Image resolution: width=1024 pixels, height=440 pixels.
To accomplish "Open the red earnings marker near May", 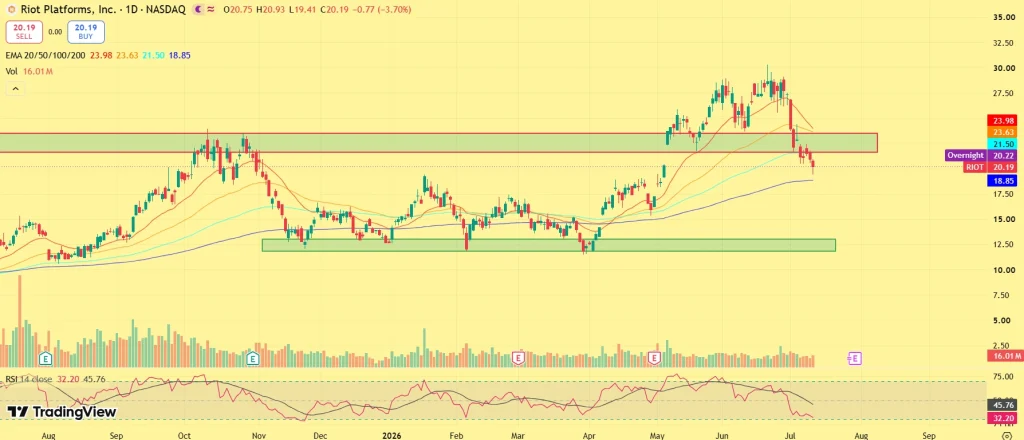I will pos(656,358).
